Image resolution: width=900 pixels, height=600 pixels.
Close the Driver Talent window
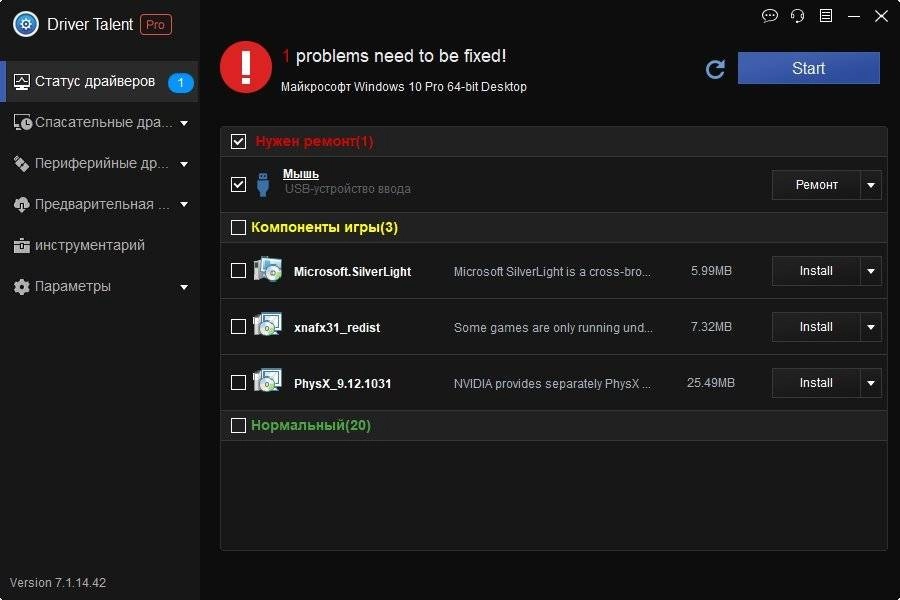(881, 16)
